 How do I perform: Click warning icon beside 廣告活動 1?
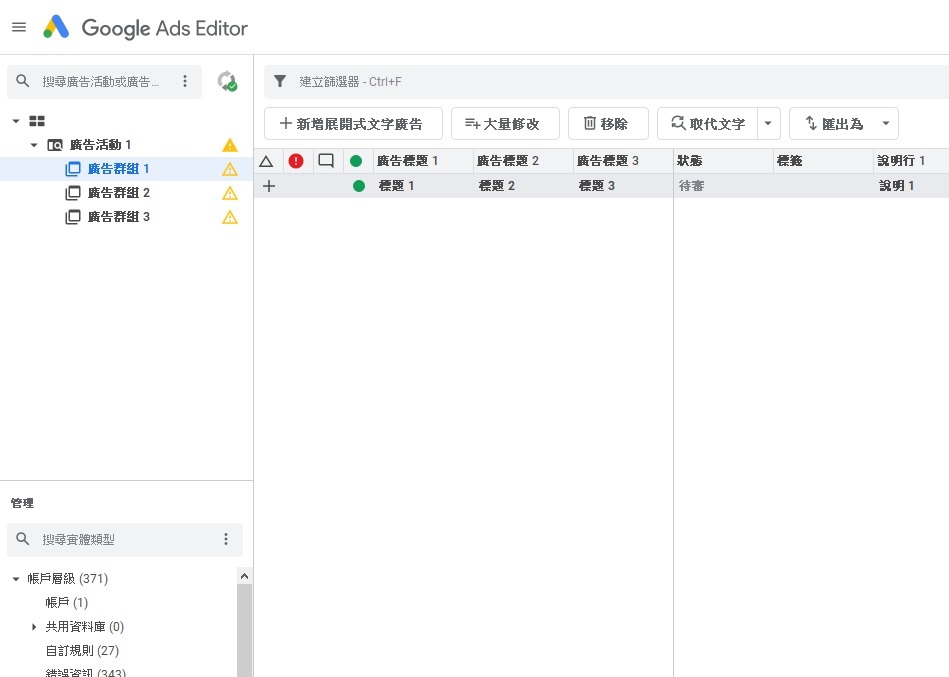click(230, 145)
